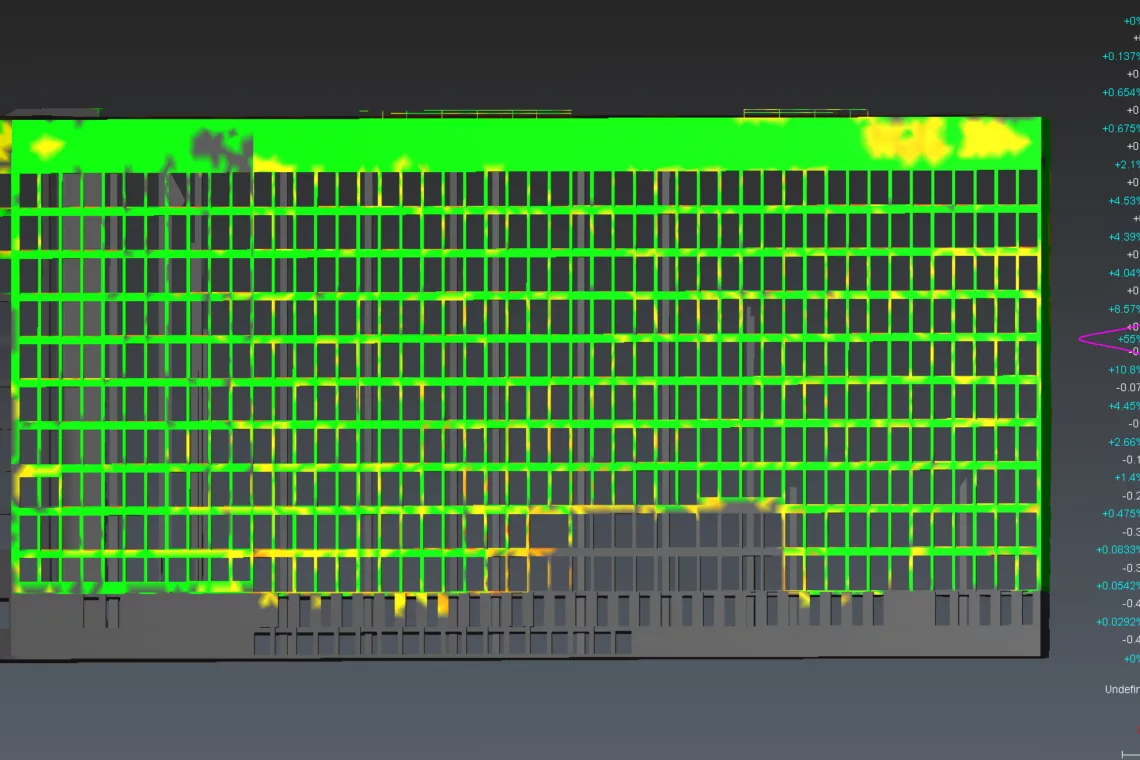Click the +0.475% legend value

pyautogui.click(x=1121, y=514)
